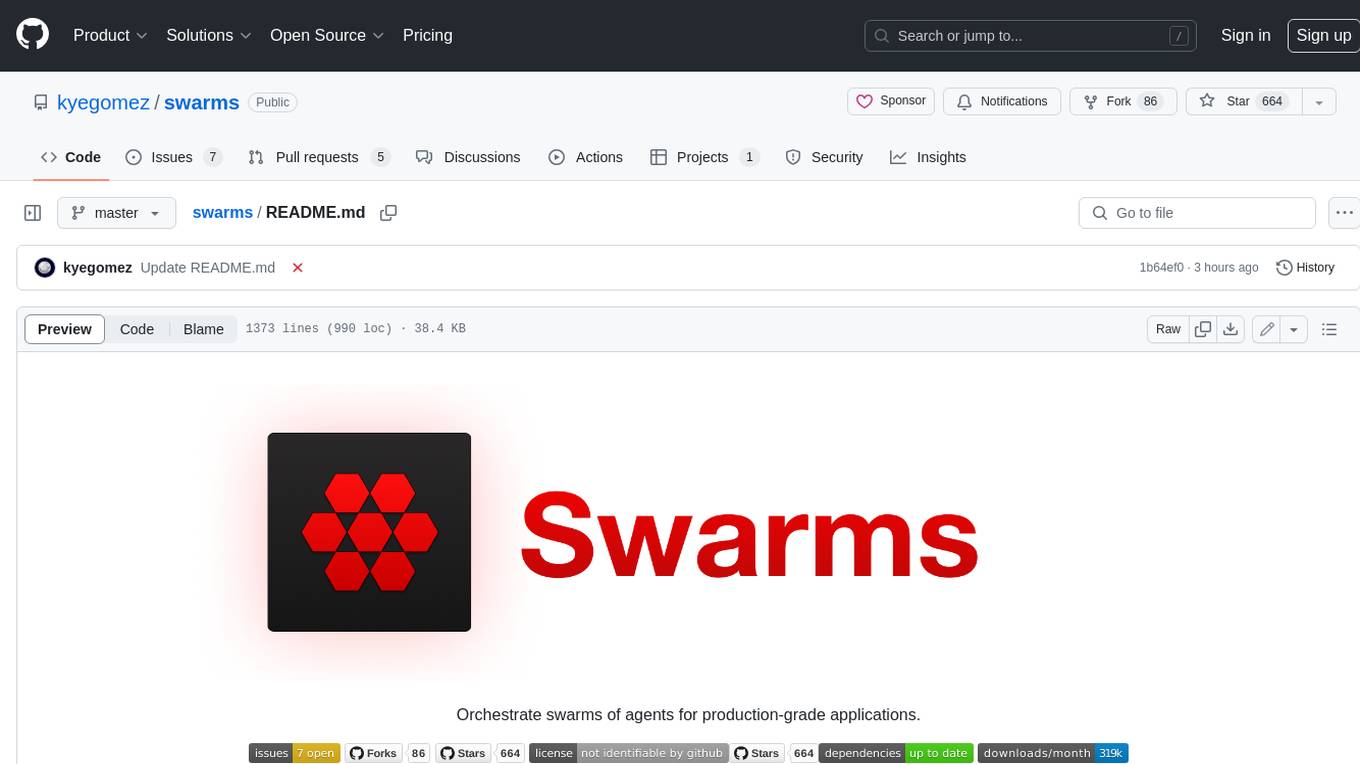Focus the Go to file search box
Screen dimensions: 1360x764
[x=1197, y=213]
